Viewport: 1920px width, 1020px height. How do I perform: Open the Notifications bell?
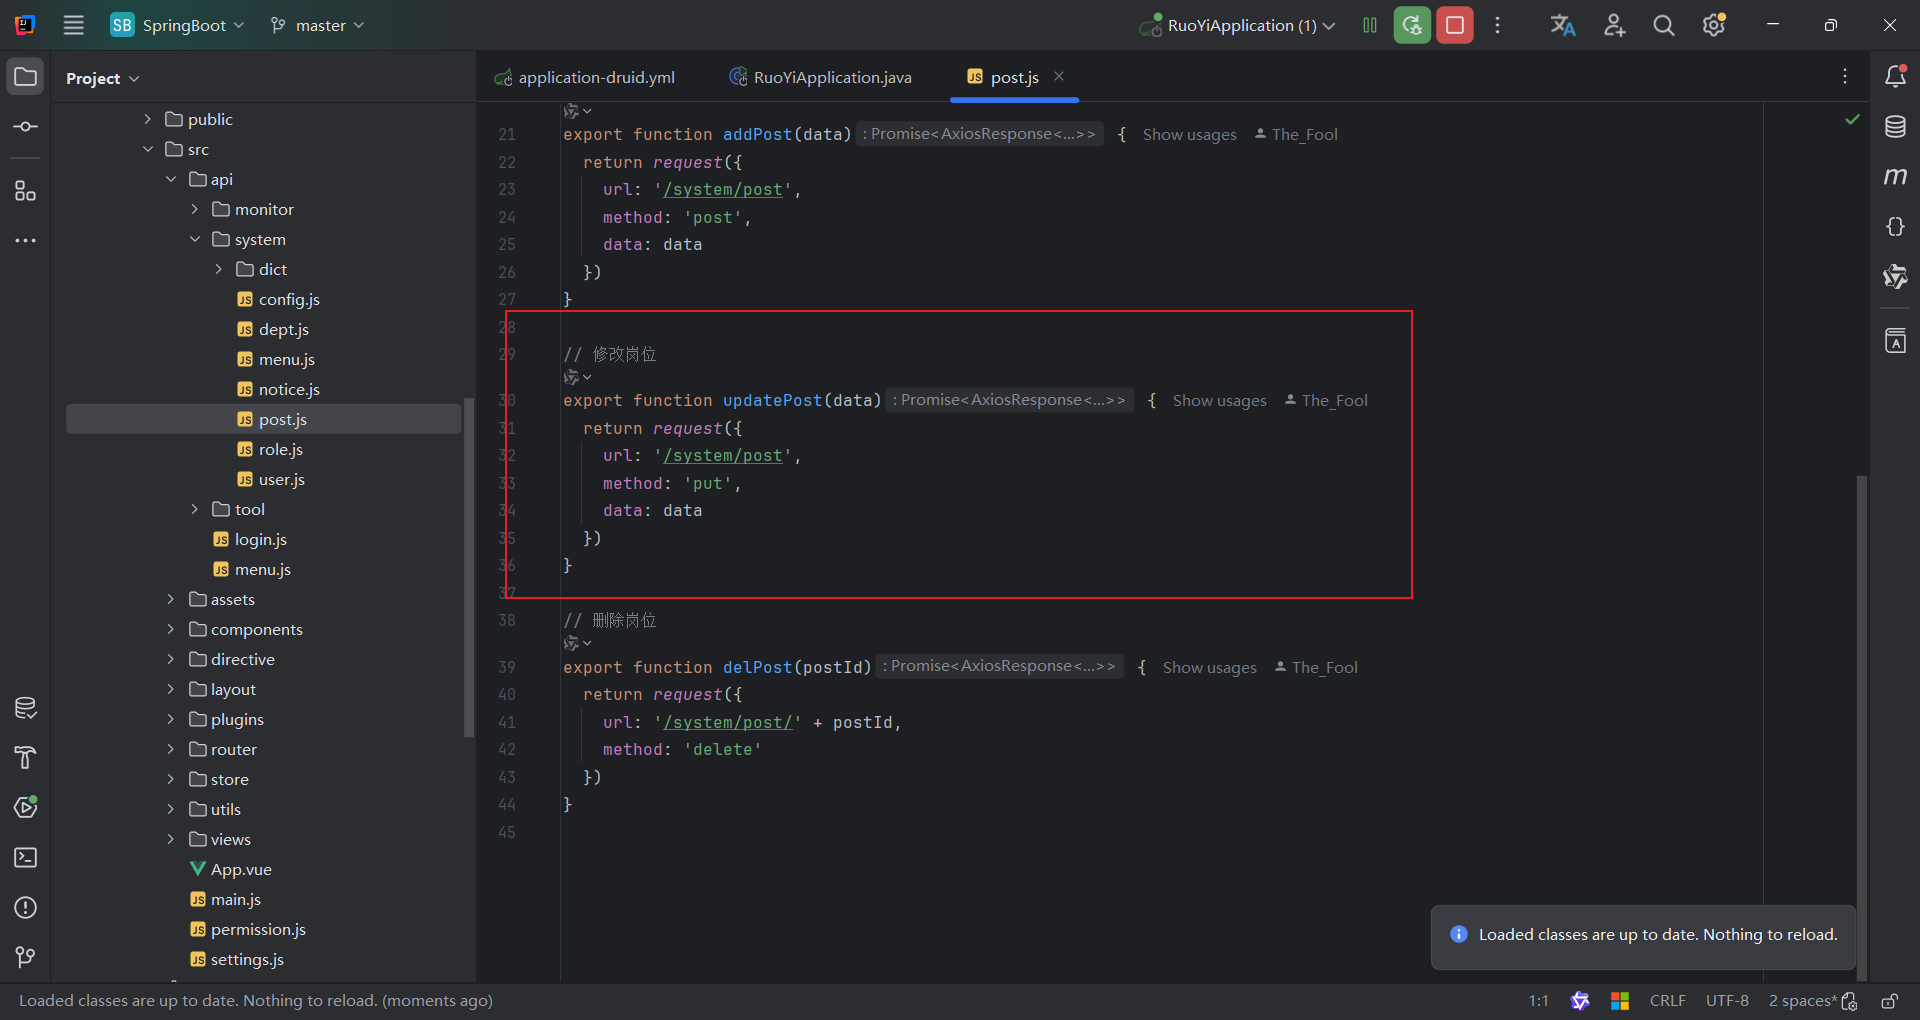pos(1895,77)
